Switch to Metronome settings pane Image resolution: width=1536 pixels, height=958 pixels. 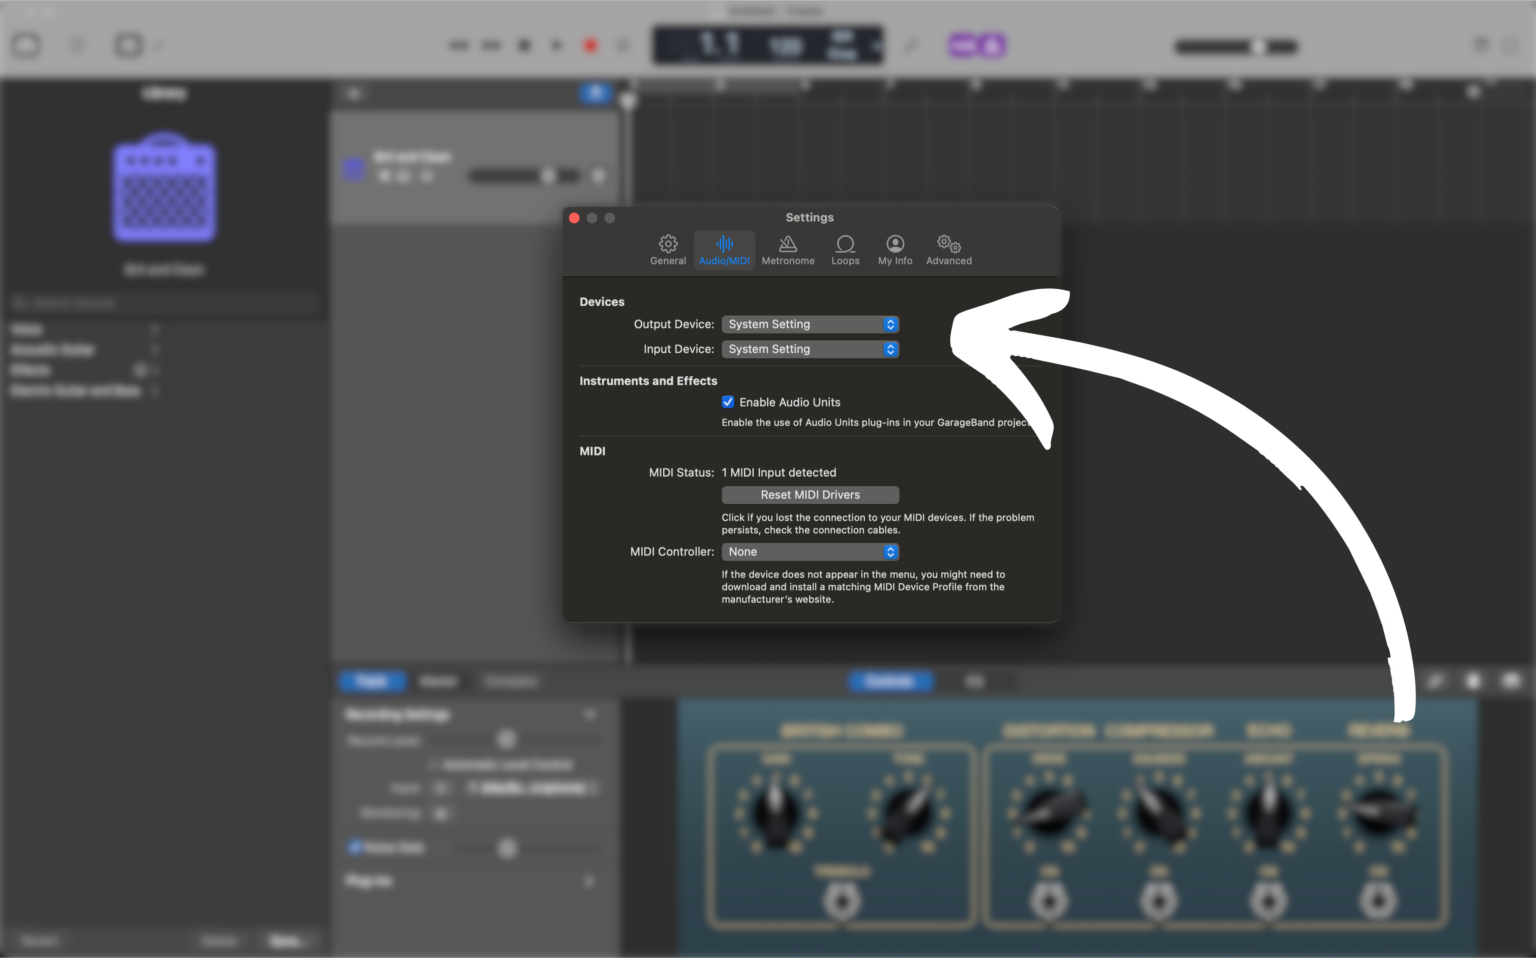click(x=788, y=249)
